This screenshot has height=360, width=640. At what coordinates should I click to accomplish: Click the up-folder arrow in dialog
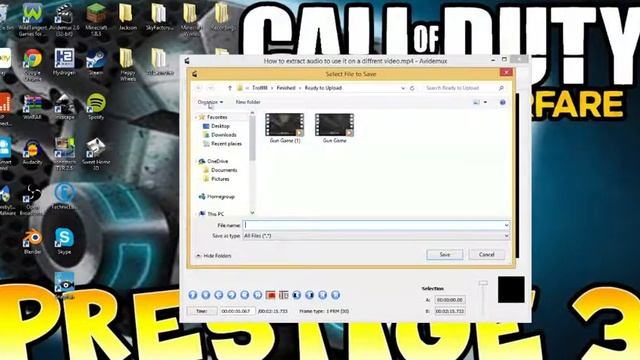click(230, 88)
